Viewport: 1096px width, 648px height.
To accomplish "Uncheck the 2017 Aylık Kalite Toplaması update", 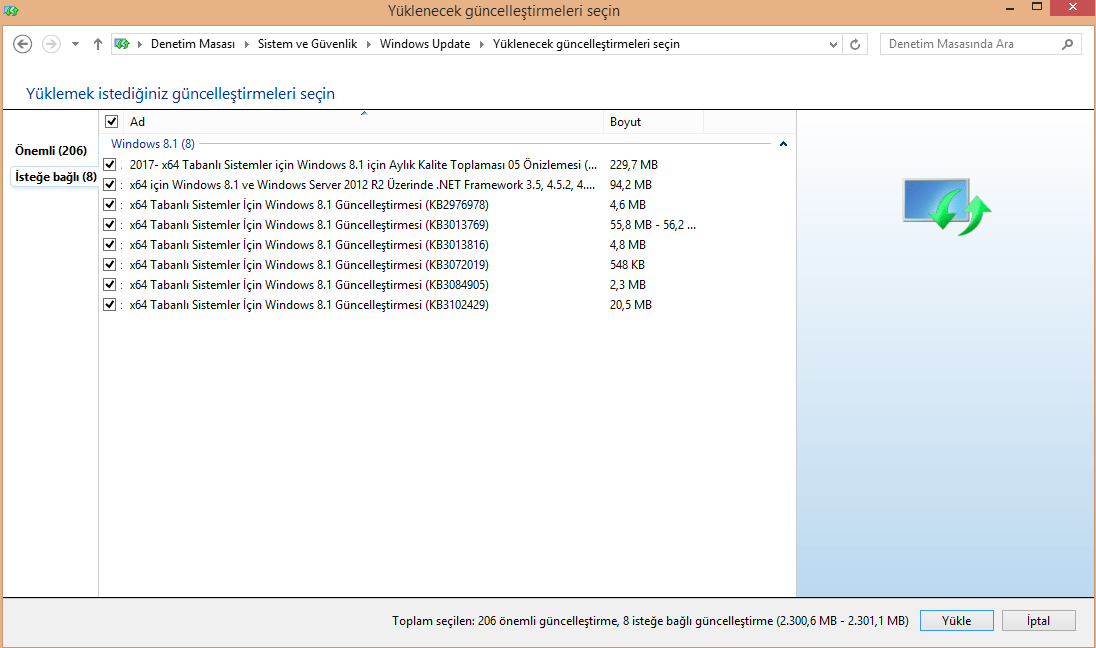I will point(110,165).
